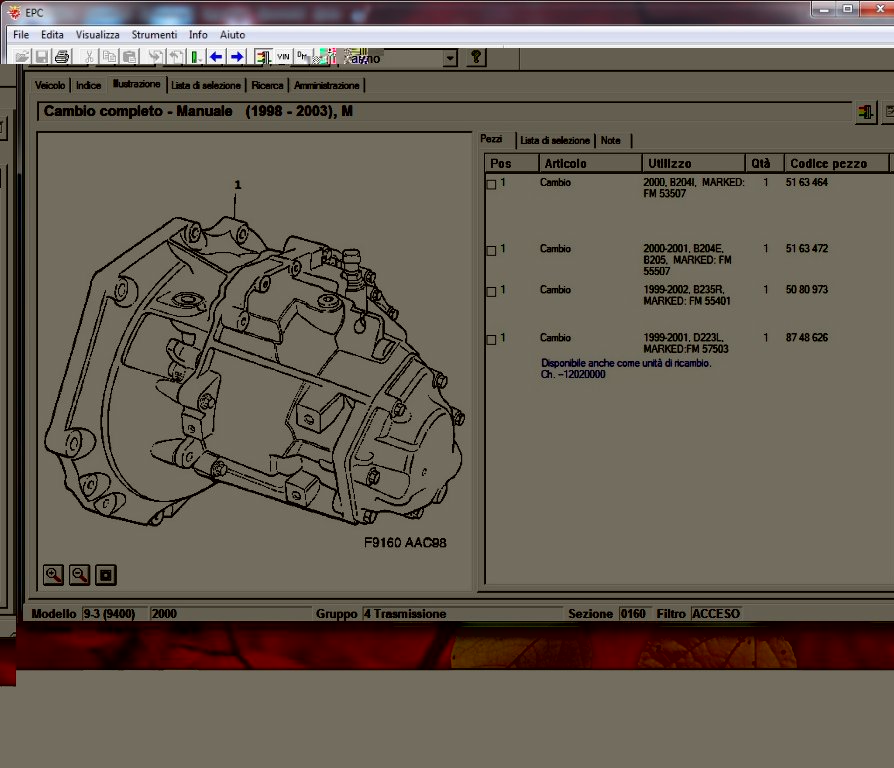The height and width of the screenshot is (768, 894).
Task: Go forward with the blue right arrow
Action: (x=237, y=57)
